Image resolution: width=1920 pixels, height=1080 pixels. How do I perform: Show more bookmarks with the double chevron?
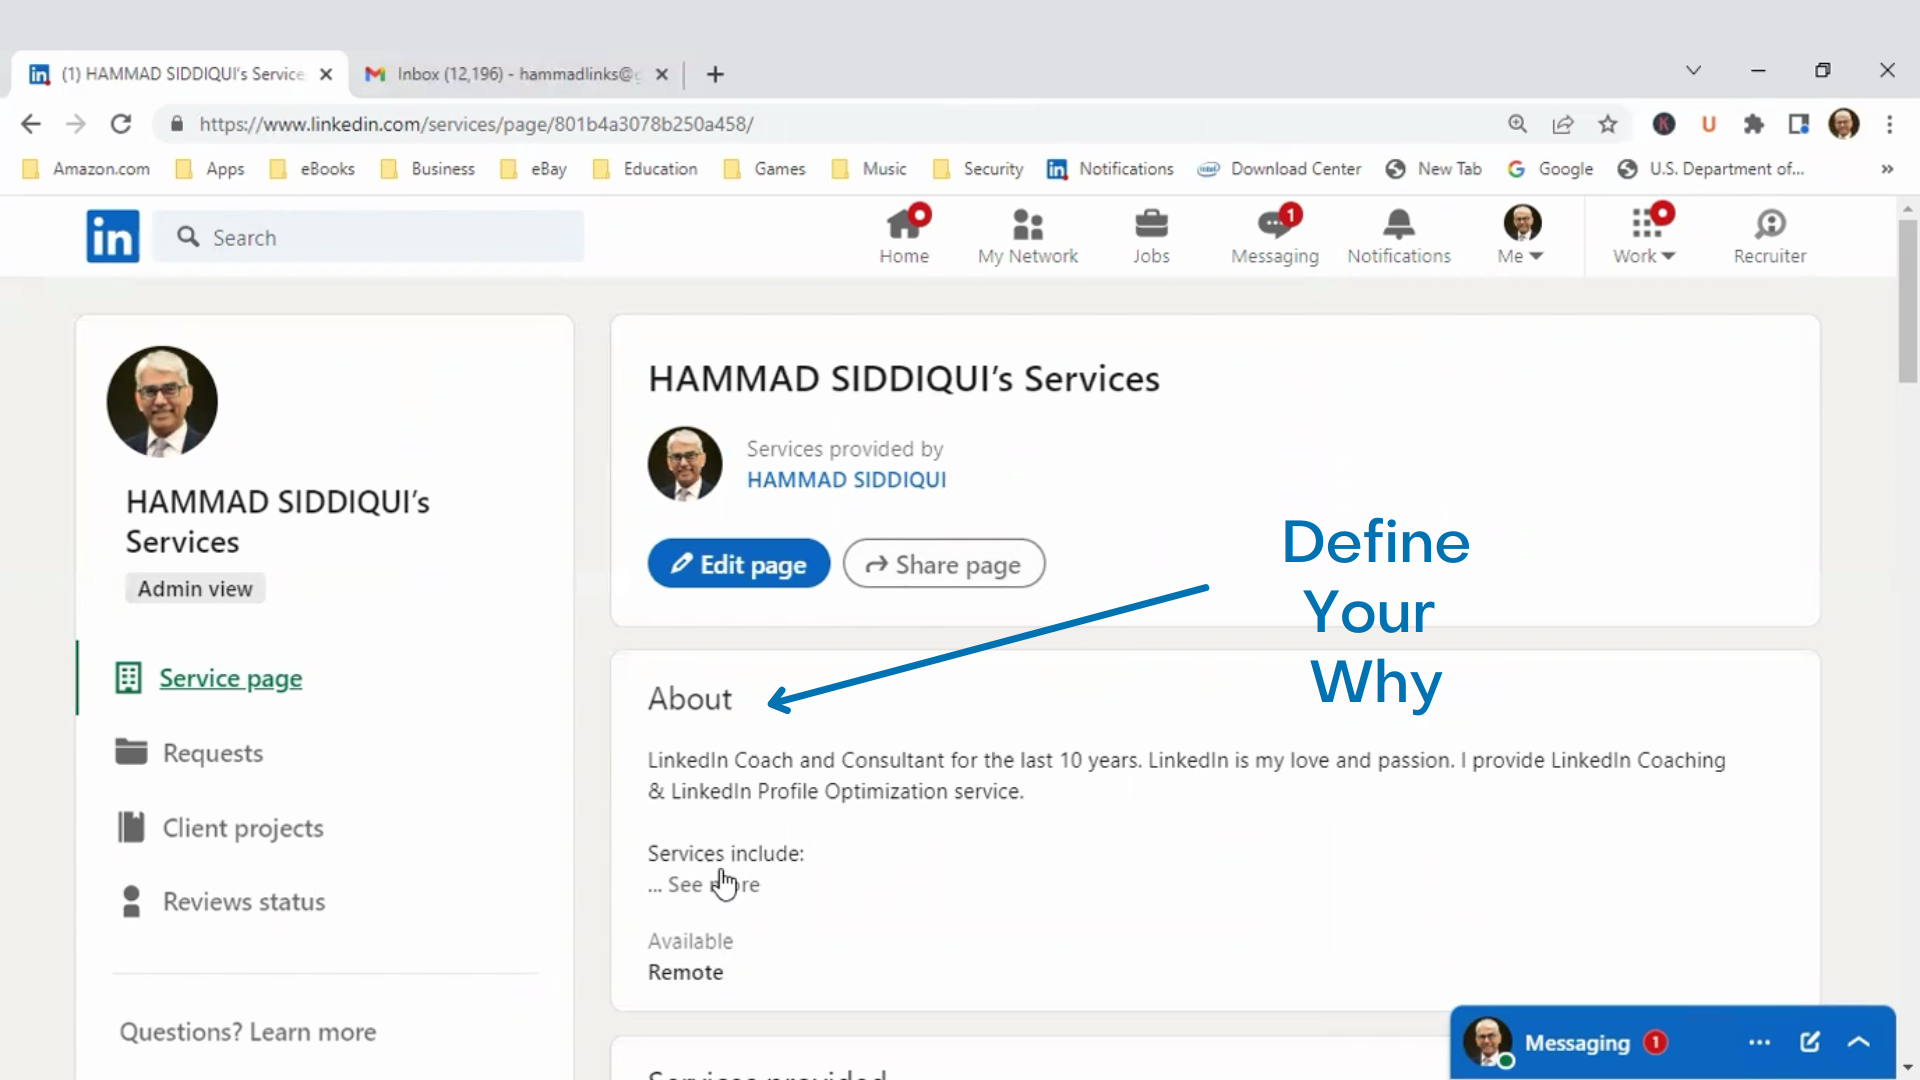coord(1887,169)
